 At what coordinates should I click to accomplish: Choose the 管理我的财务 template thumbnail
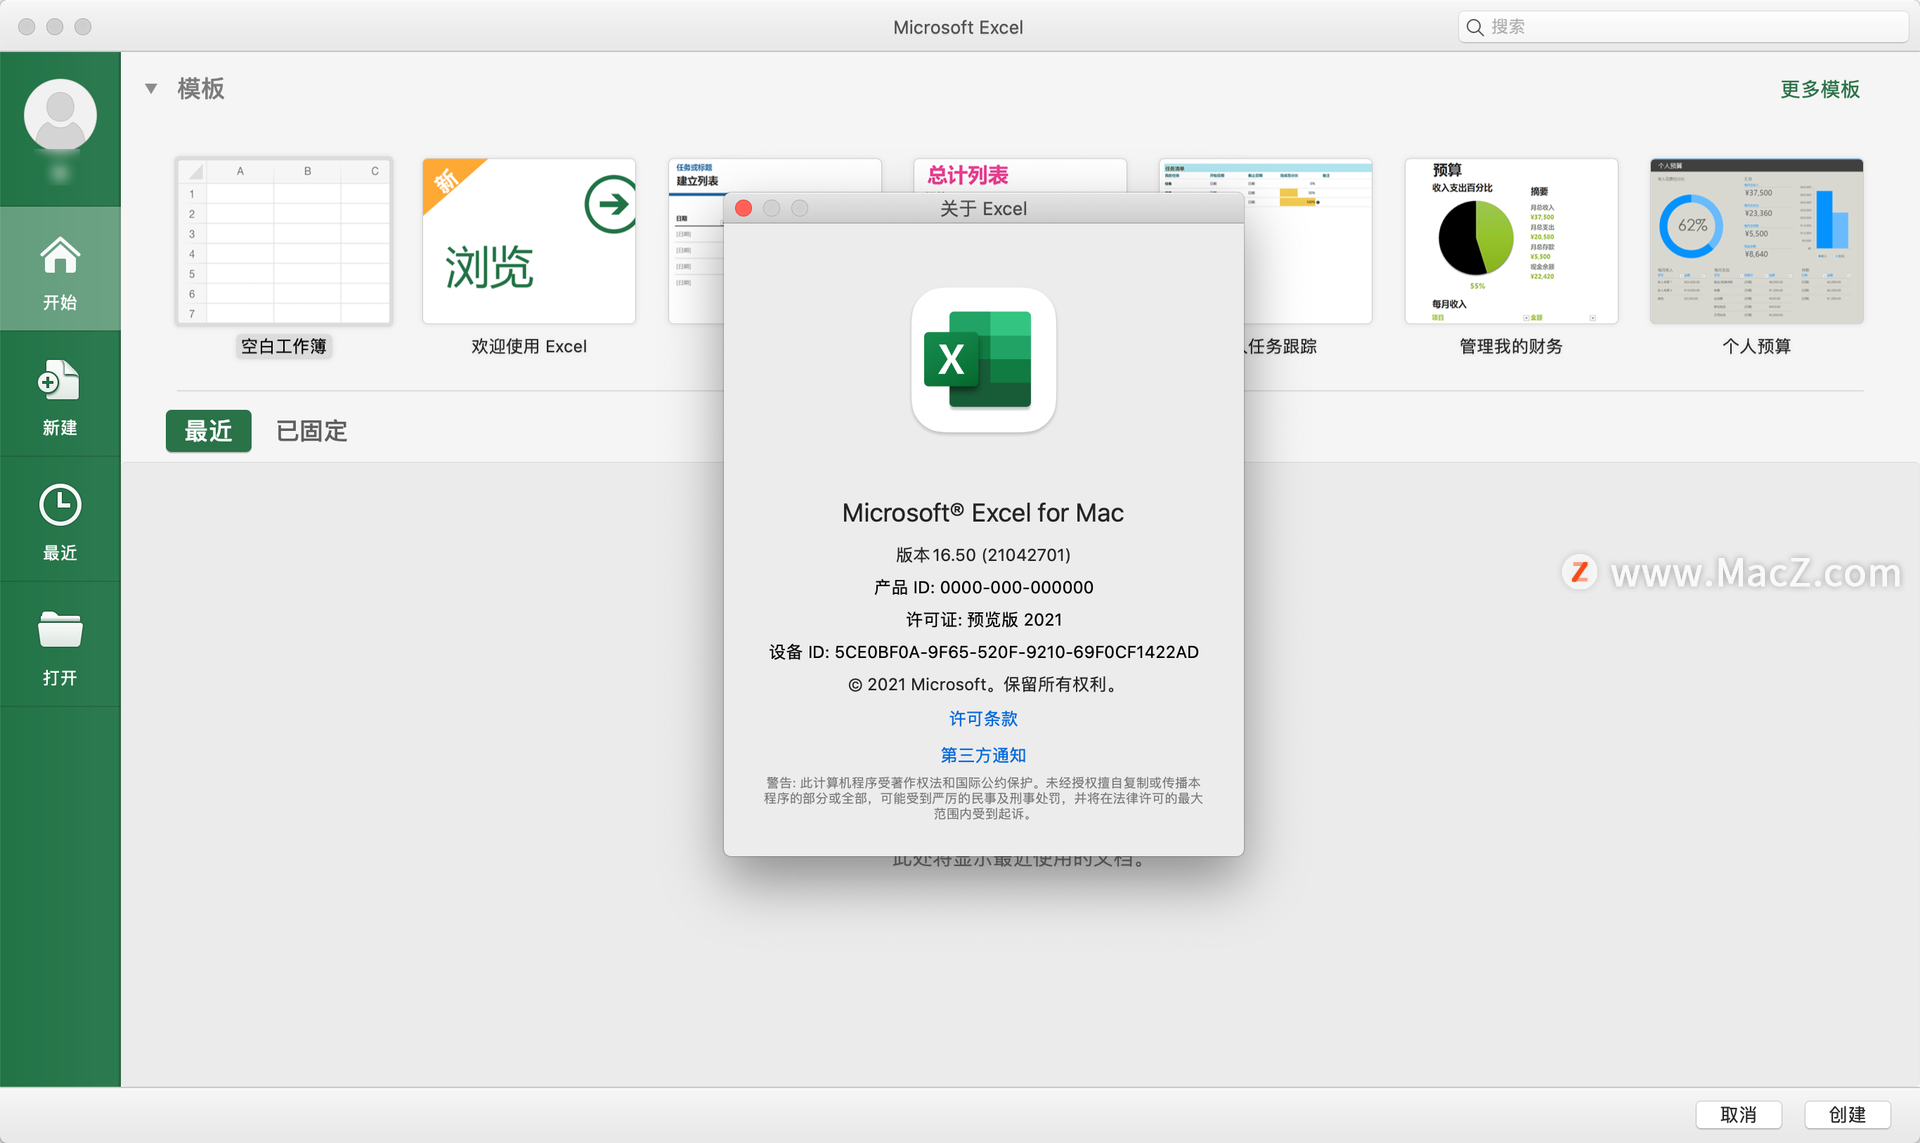click(1510, 241)
